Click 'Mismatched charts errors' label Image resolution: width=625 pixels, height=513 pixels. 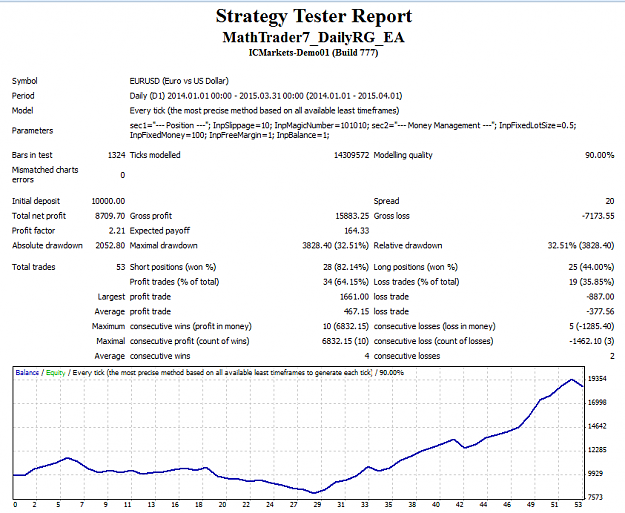point(45,175)
